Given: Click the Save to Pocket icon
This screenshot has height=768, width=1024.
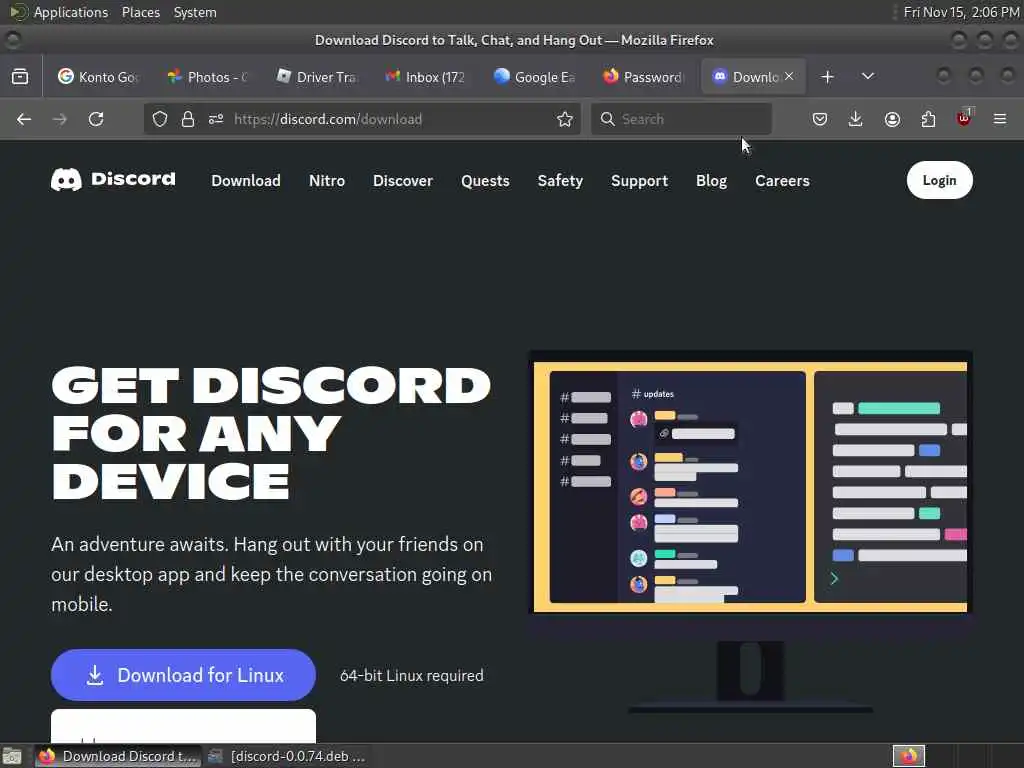Looking at the screenshot, I should click(820, 119).
